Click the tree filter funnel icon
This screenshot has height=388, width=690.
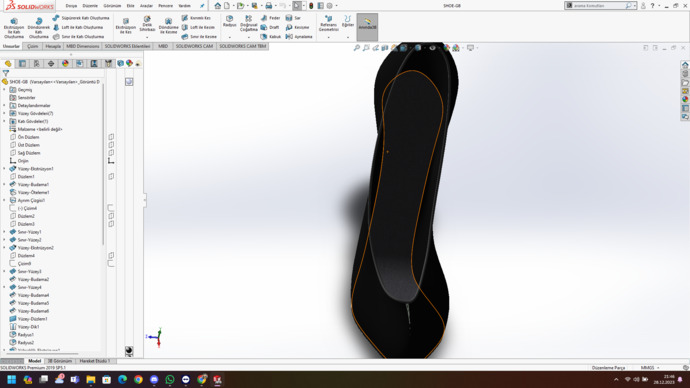click(x=6, y=73)
